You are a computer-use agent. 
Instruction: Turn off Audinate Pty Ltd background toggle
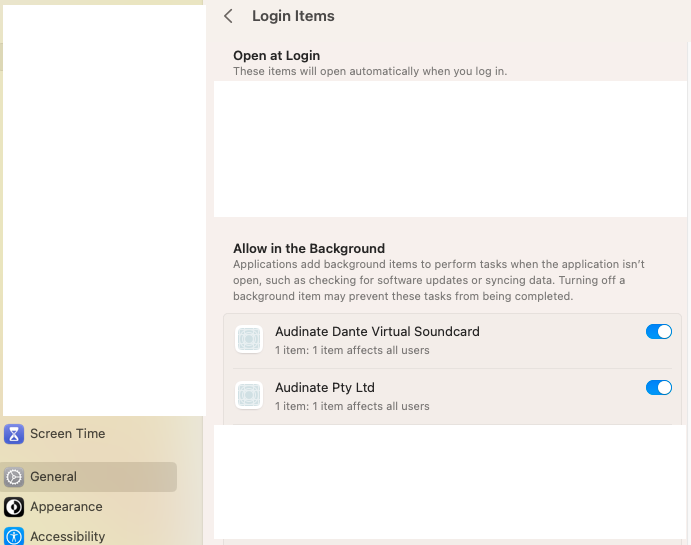coord(658,388)
